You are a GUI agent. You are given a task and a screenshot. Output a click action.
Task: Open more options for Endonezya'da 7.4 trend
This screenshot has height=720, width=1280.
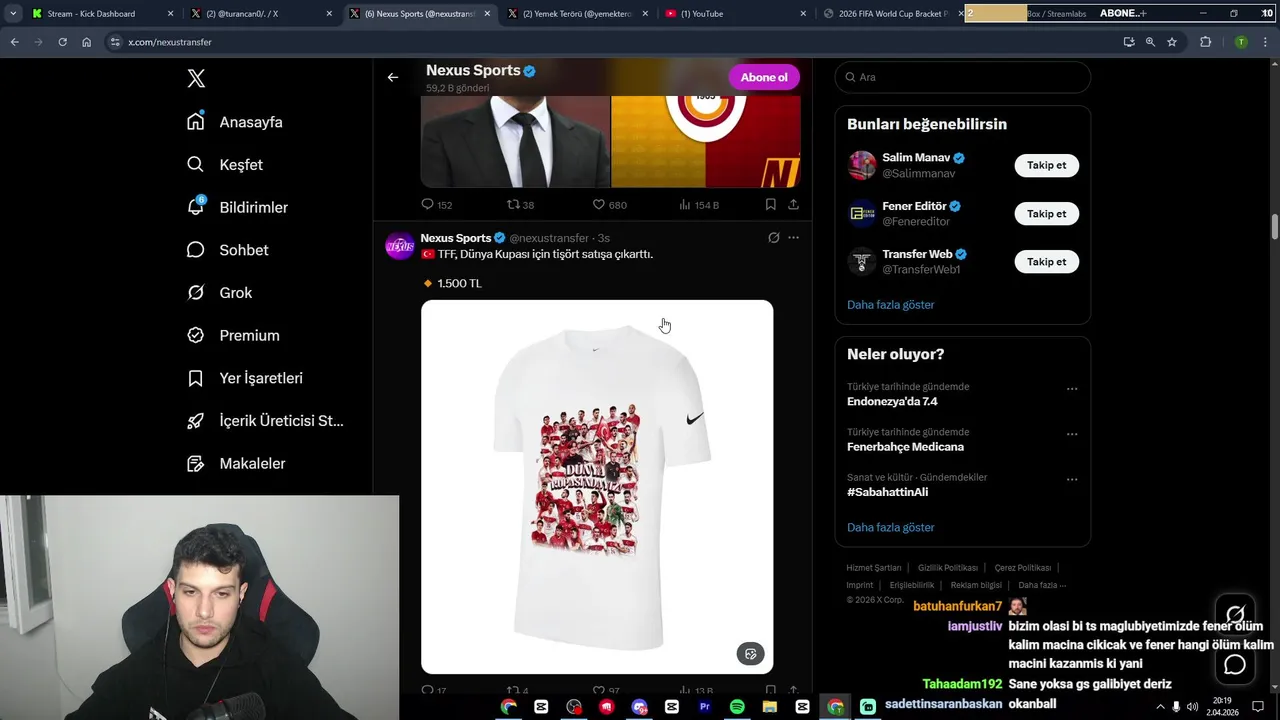click(1072, 389)
